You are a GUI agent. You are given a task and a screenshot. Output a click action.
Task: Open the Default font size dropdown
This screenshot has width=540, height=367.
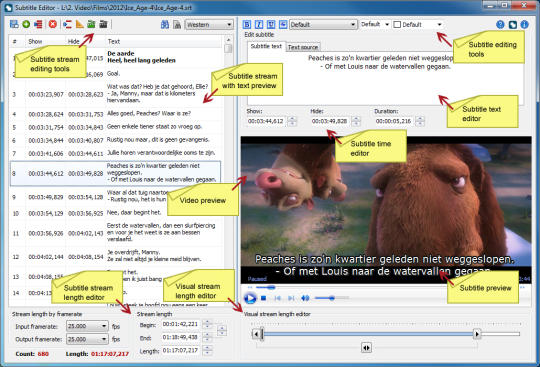click(375, 24)
